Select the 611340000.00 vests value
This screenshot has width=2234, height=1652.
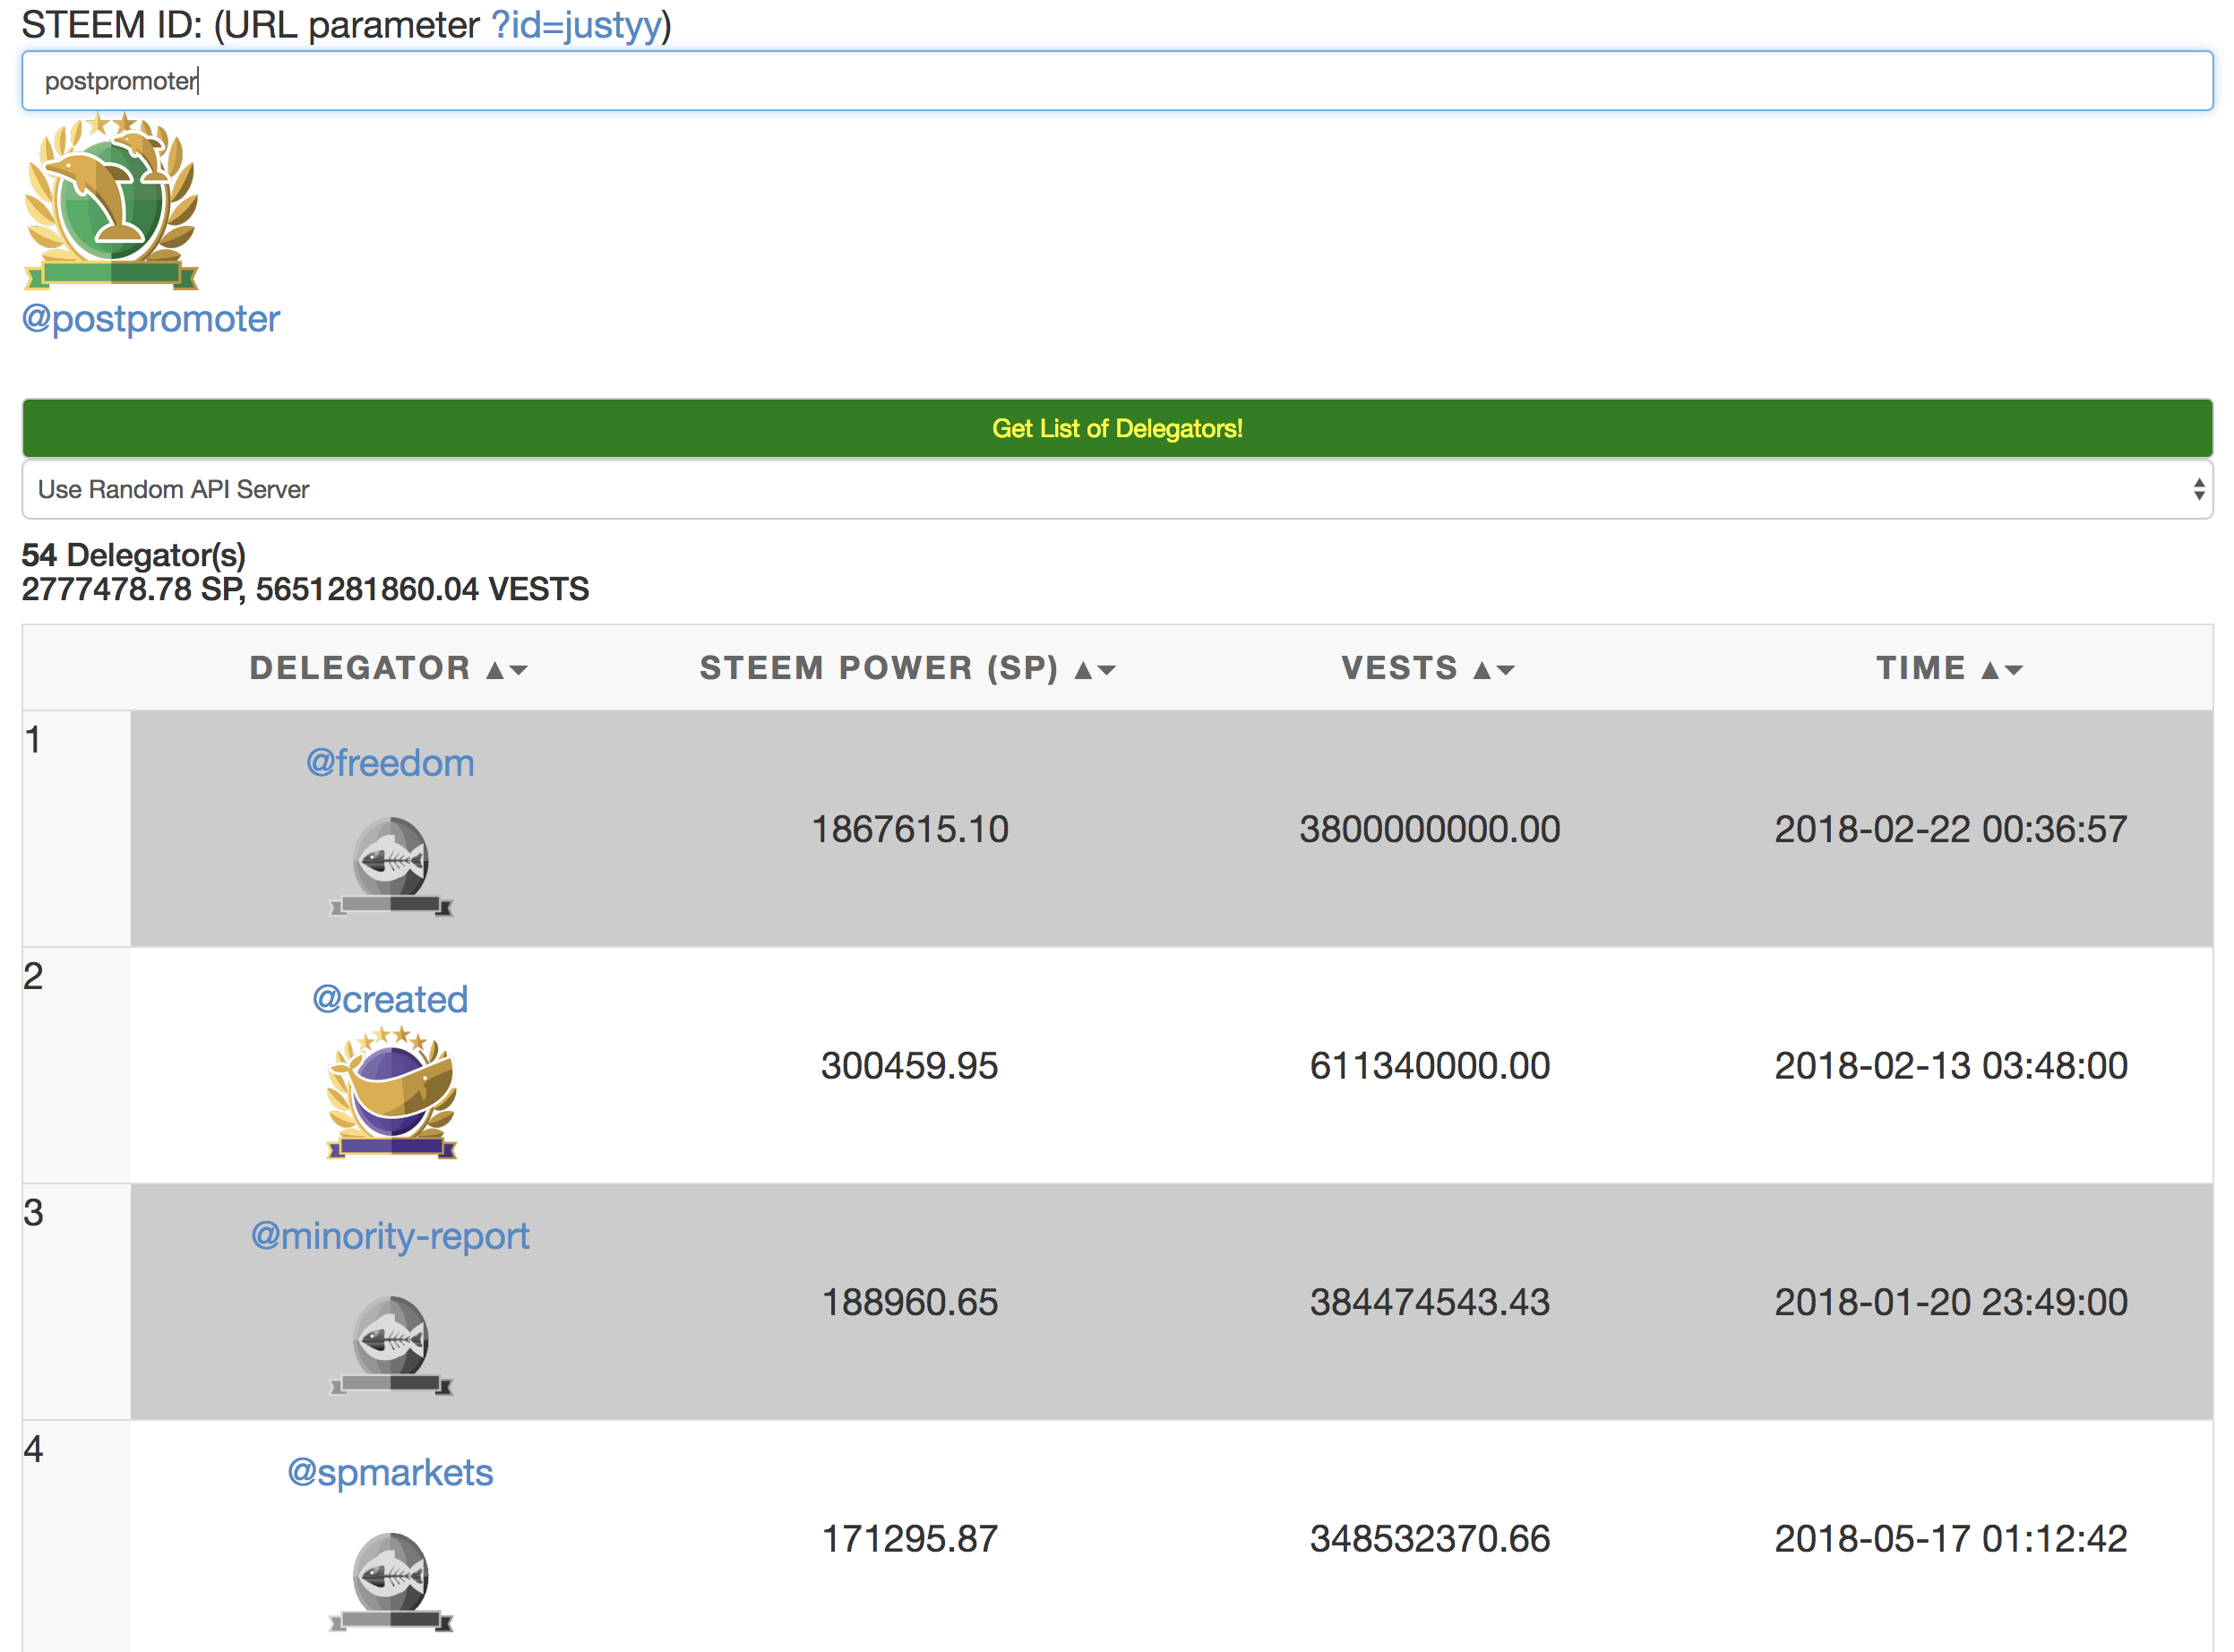coord(1430,1066)
